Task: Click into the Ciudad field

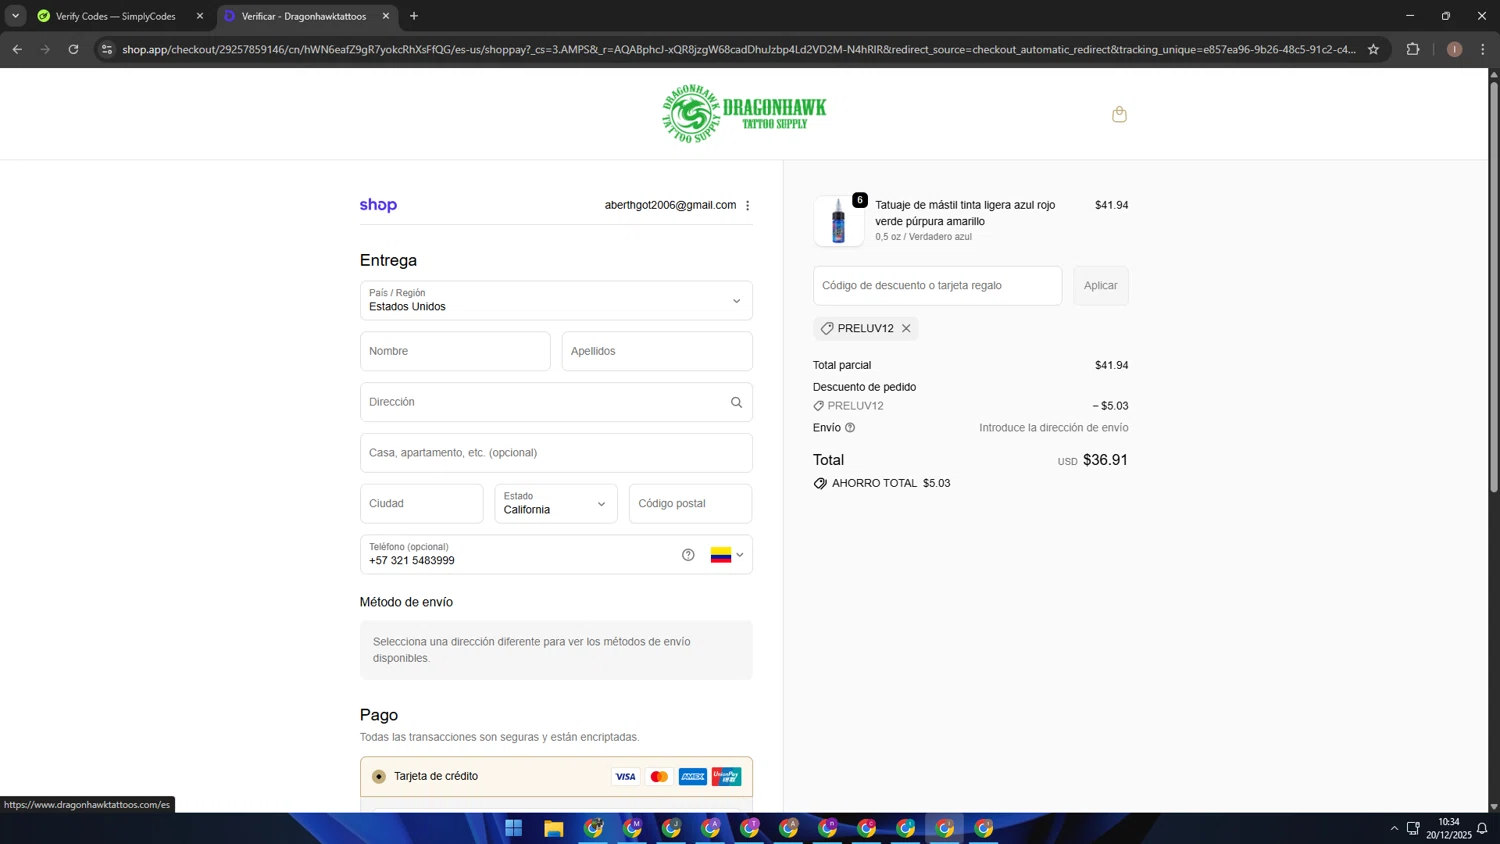Action: [x=422, y=504]
